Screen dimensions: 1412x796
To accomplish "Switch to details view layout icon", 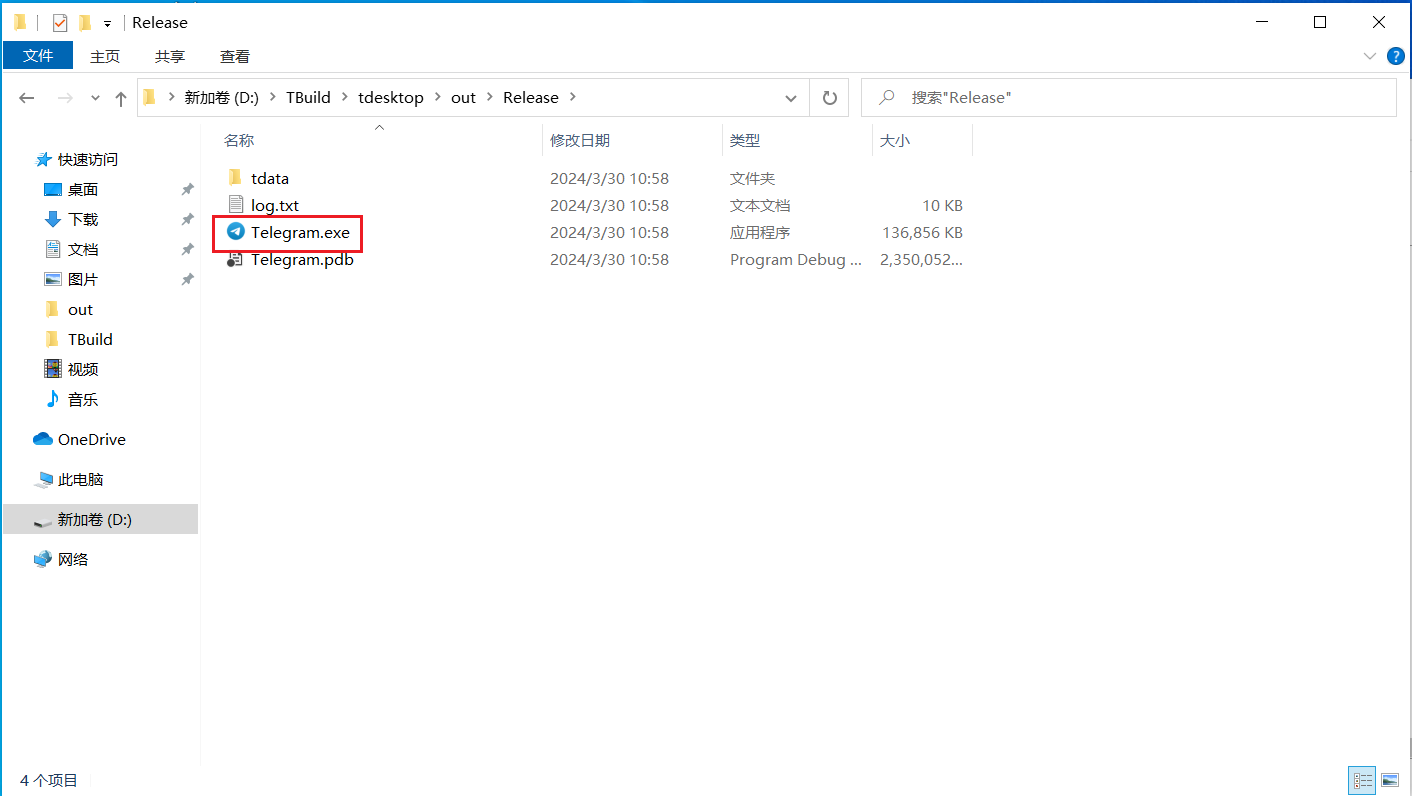I will coord(1362,780).
